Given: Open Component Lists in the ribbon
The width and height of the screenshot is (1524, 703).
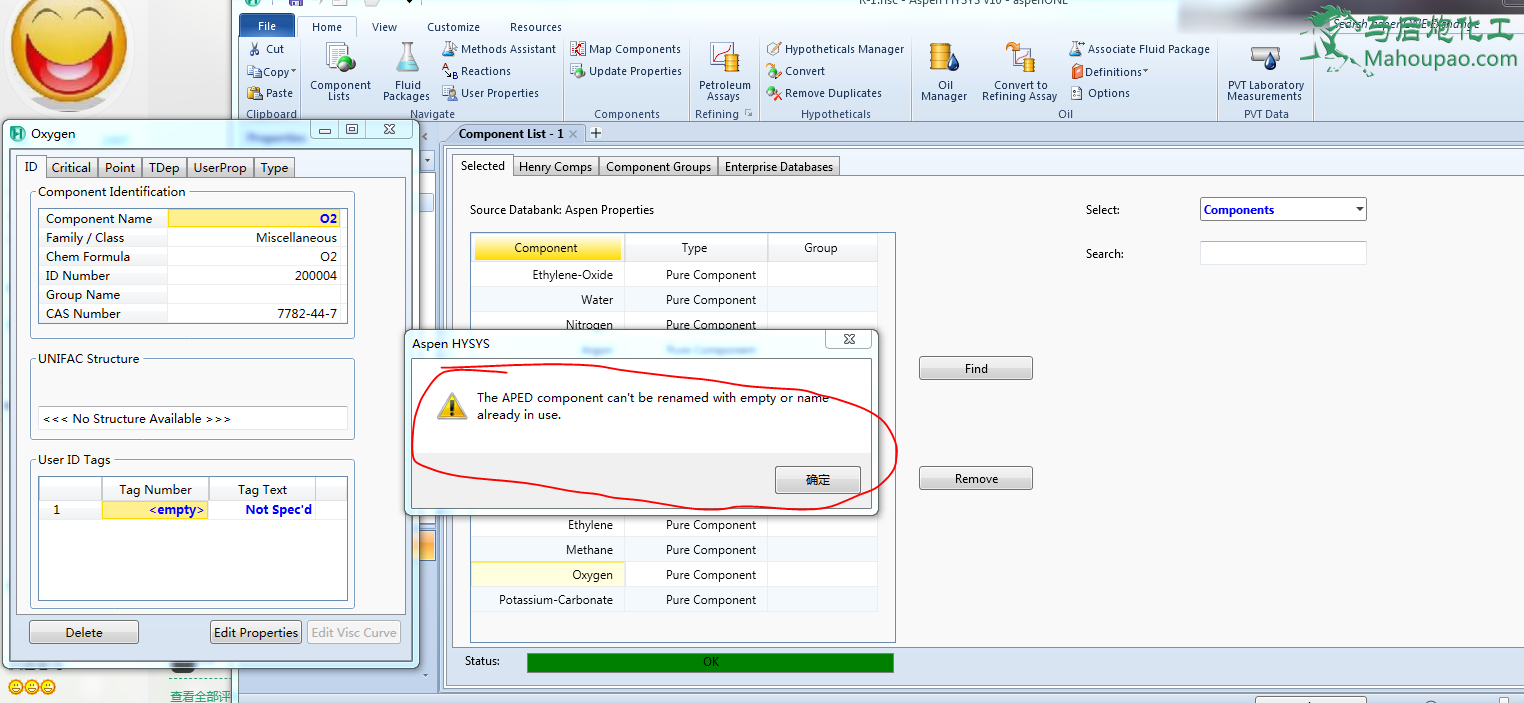Looking at the screenshot, I should pos(340,72).
